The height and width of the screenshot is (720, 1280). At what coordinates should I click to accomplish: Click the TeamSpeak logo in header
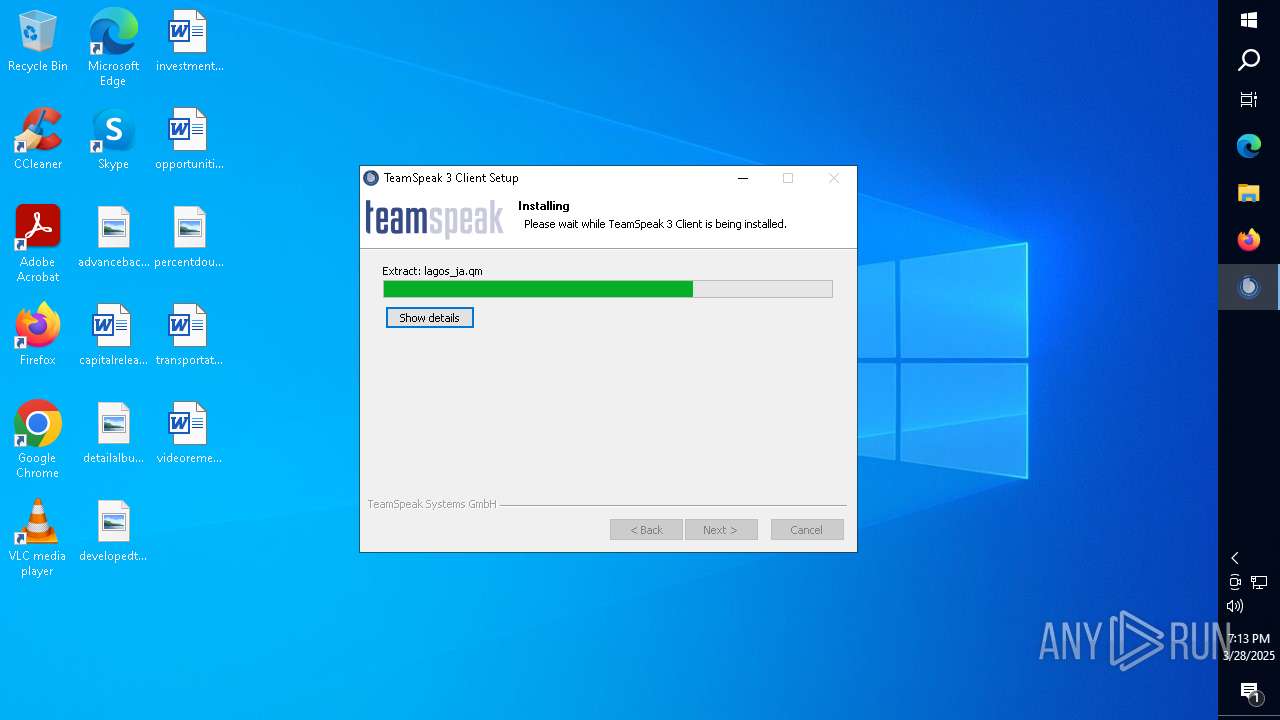tap(434, 219)
